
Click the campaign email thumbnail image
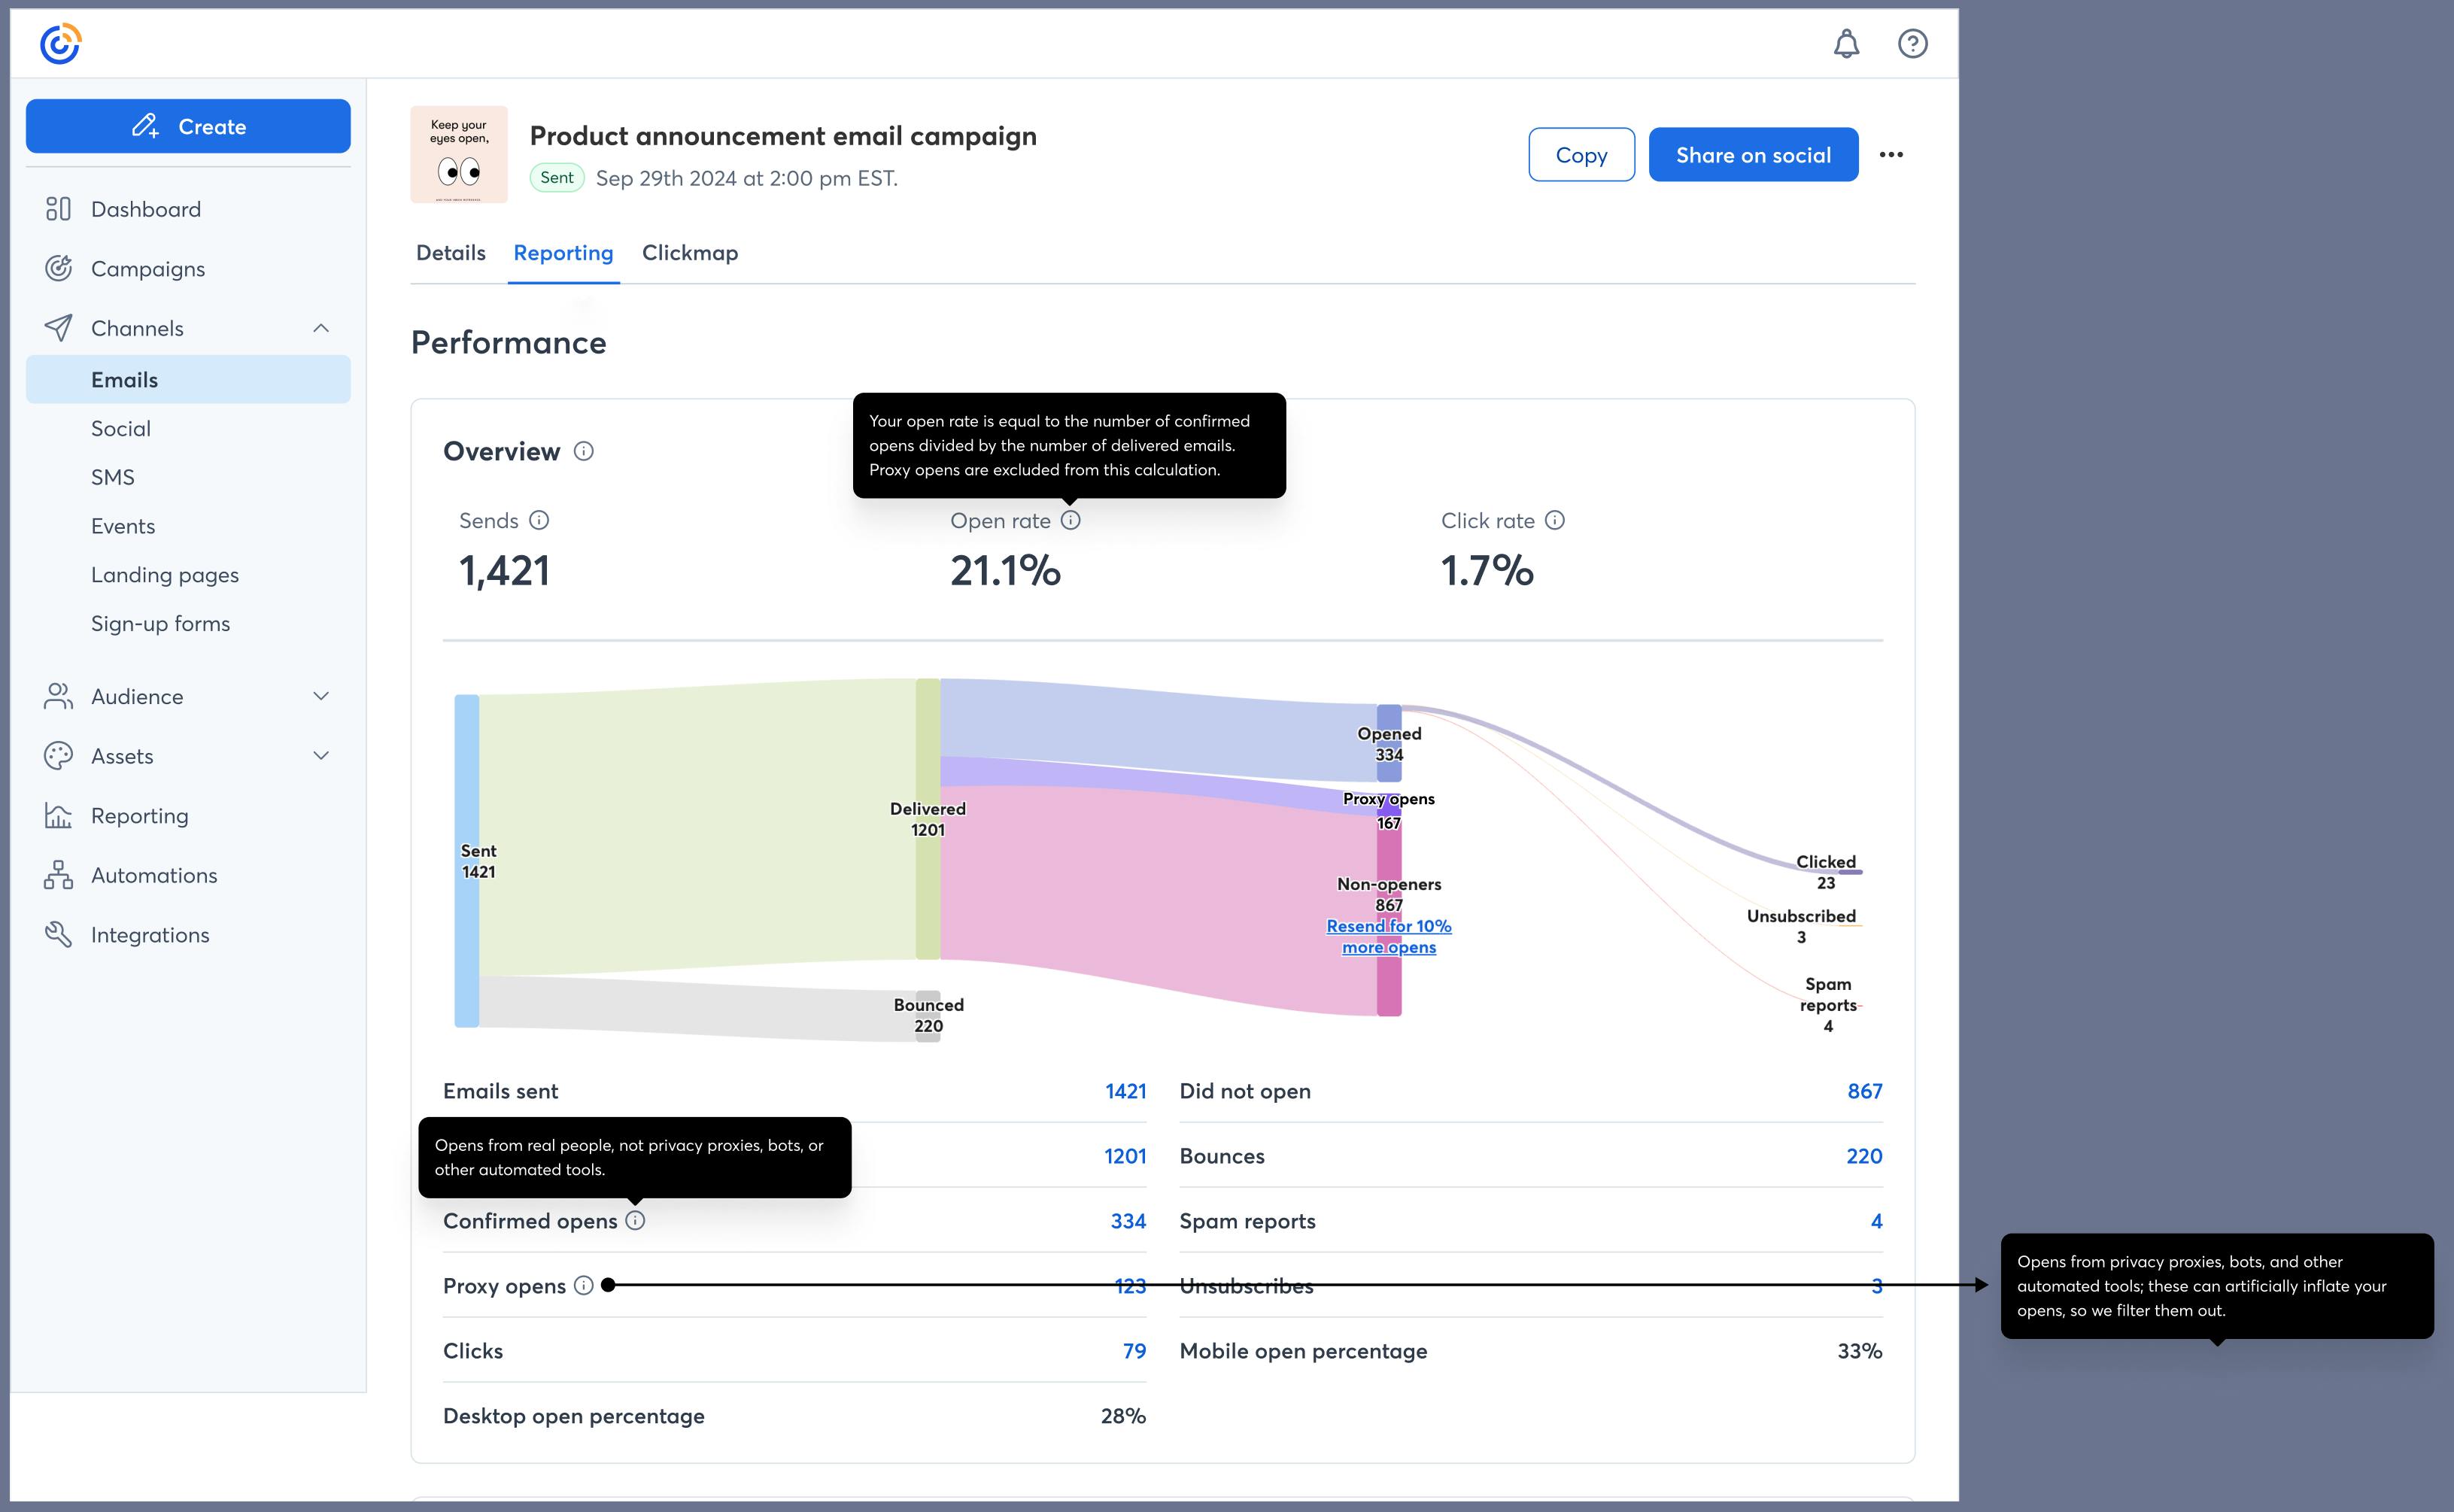pyautogui.click(x=459, y=155)
